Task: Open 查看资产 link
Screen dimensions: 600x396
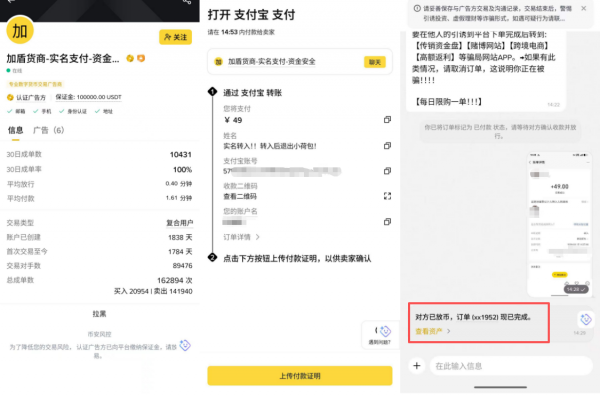Action: [x=433, y=331]
